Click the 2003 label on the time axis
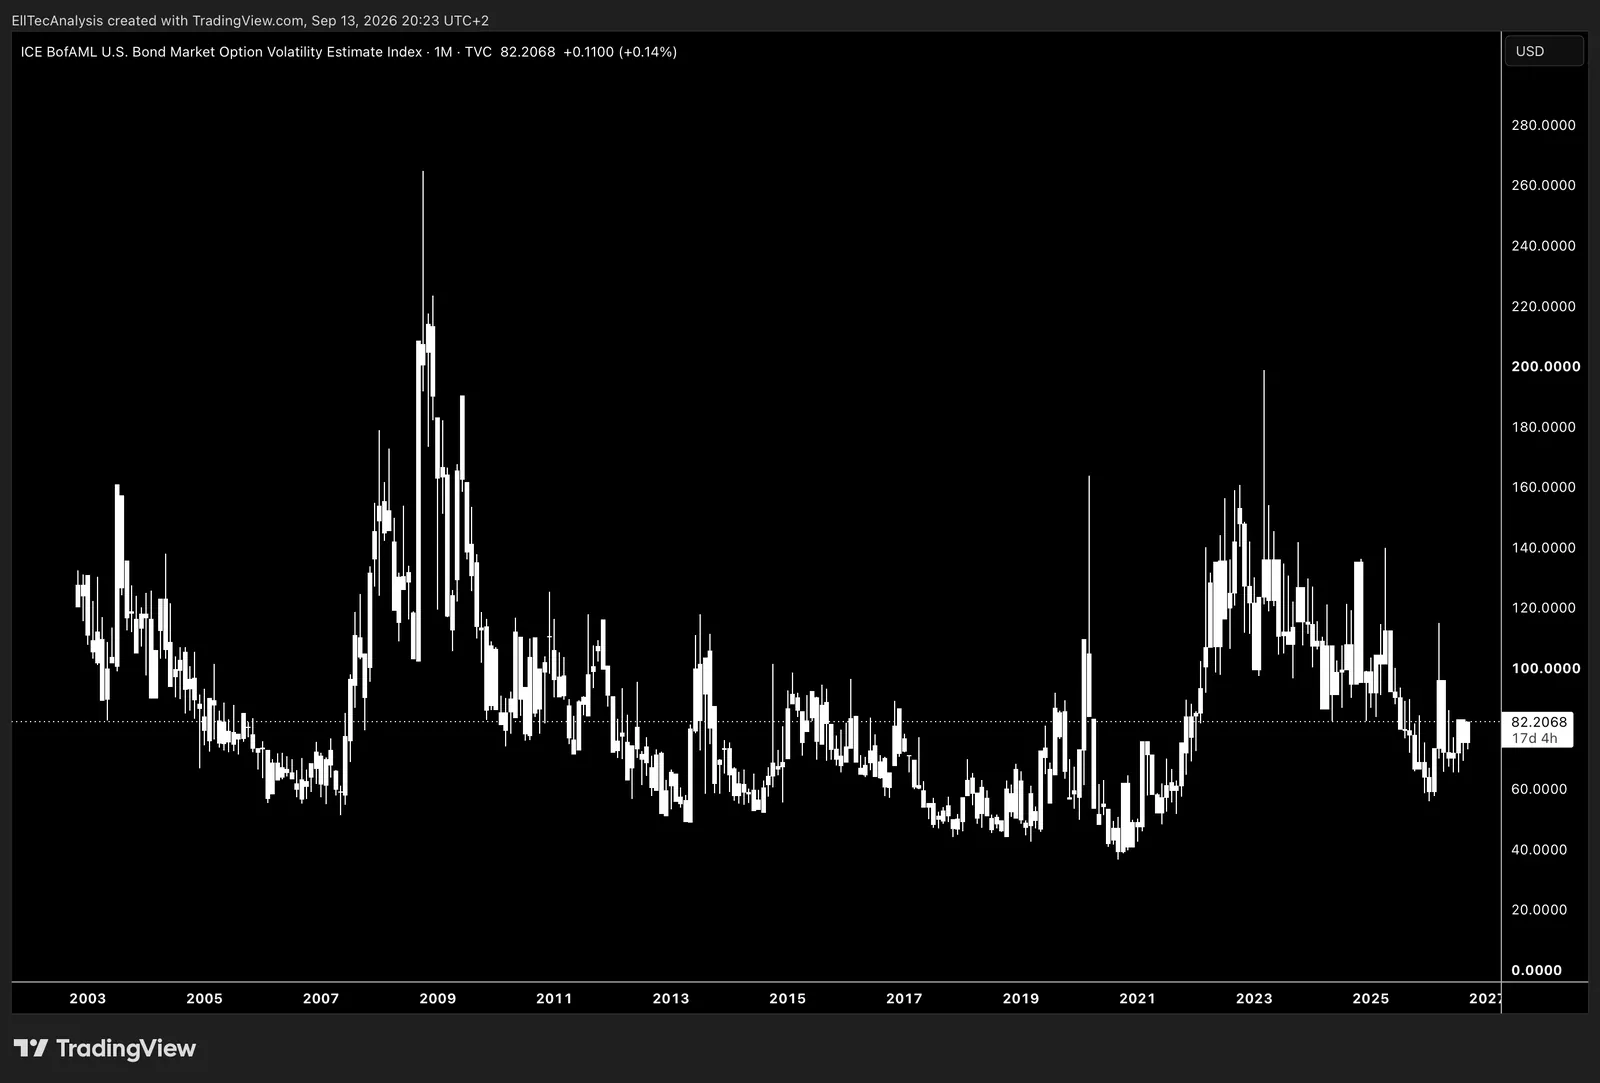 [88, 998]
